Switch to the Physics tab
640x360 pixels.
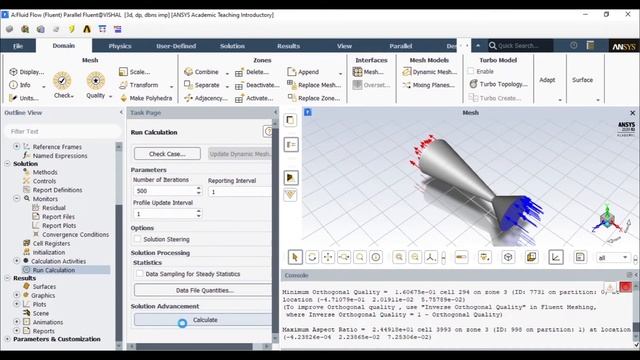point(120,46)
